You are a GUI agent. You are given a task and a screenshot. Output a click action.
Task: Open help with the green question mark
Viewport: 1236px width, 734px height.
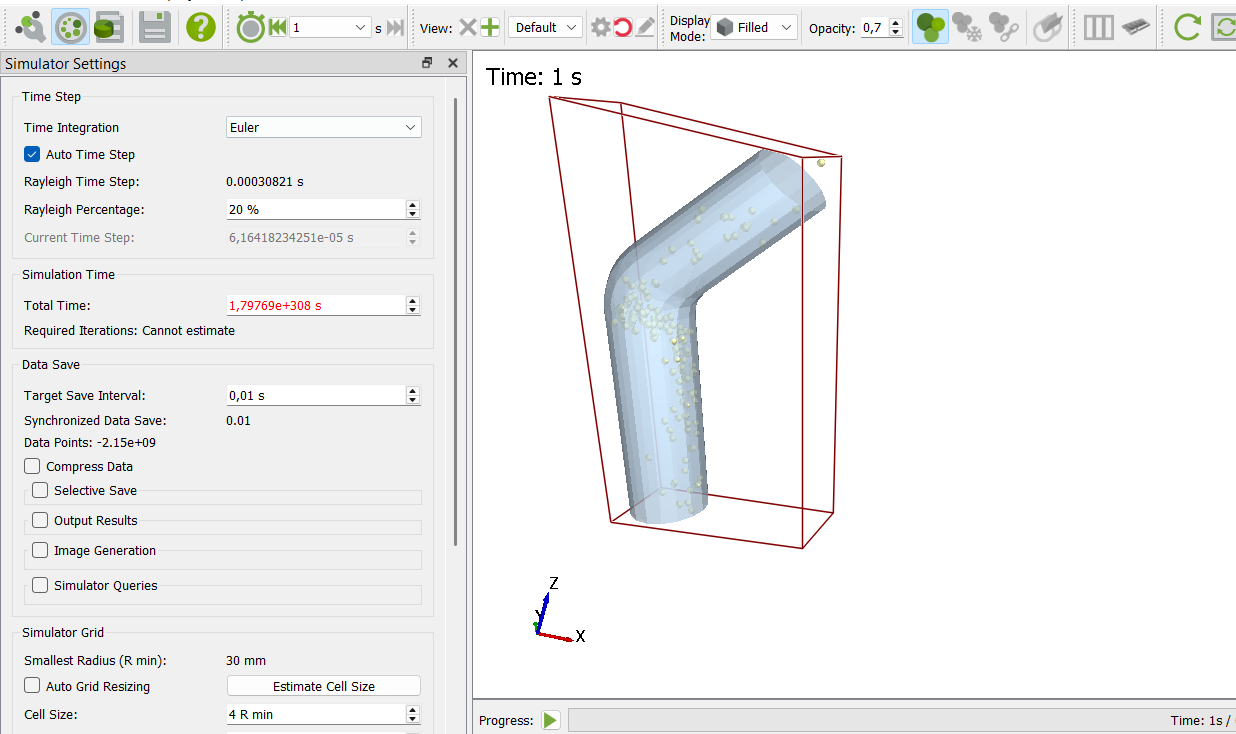pyautogui.click(x=201, y=27)
